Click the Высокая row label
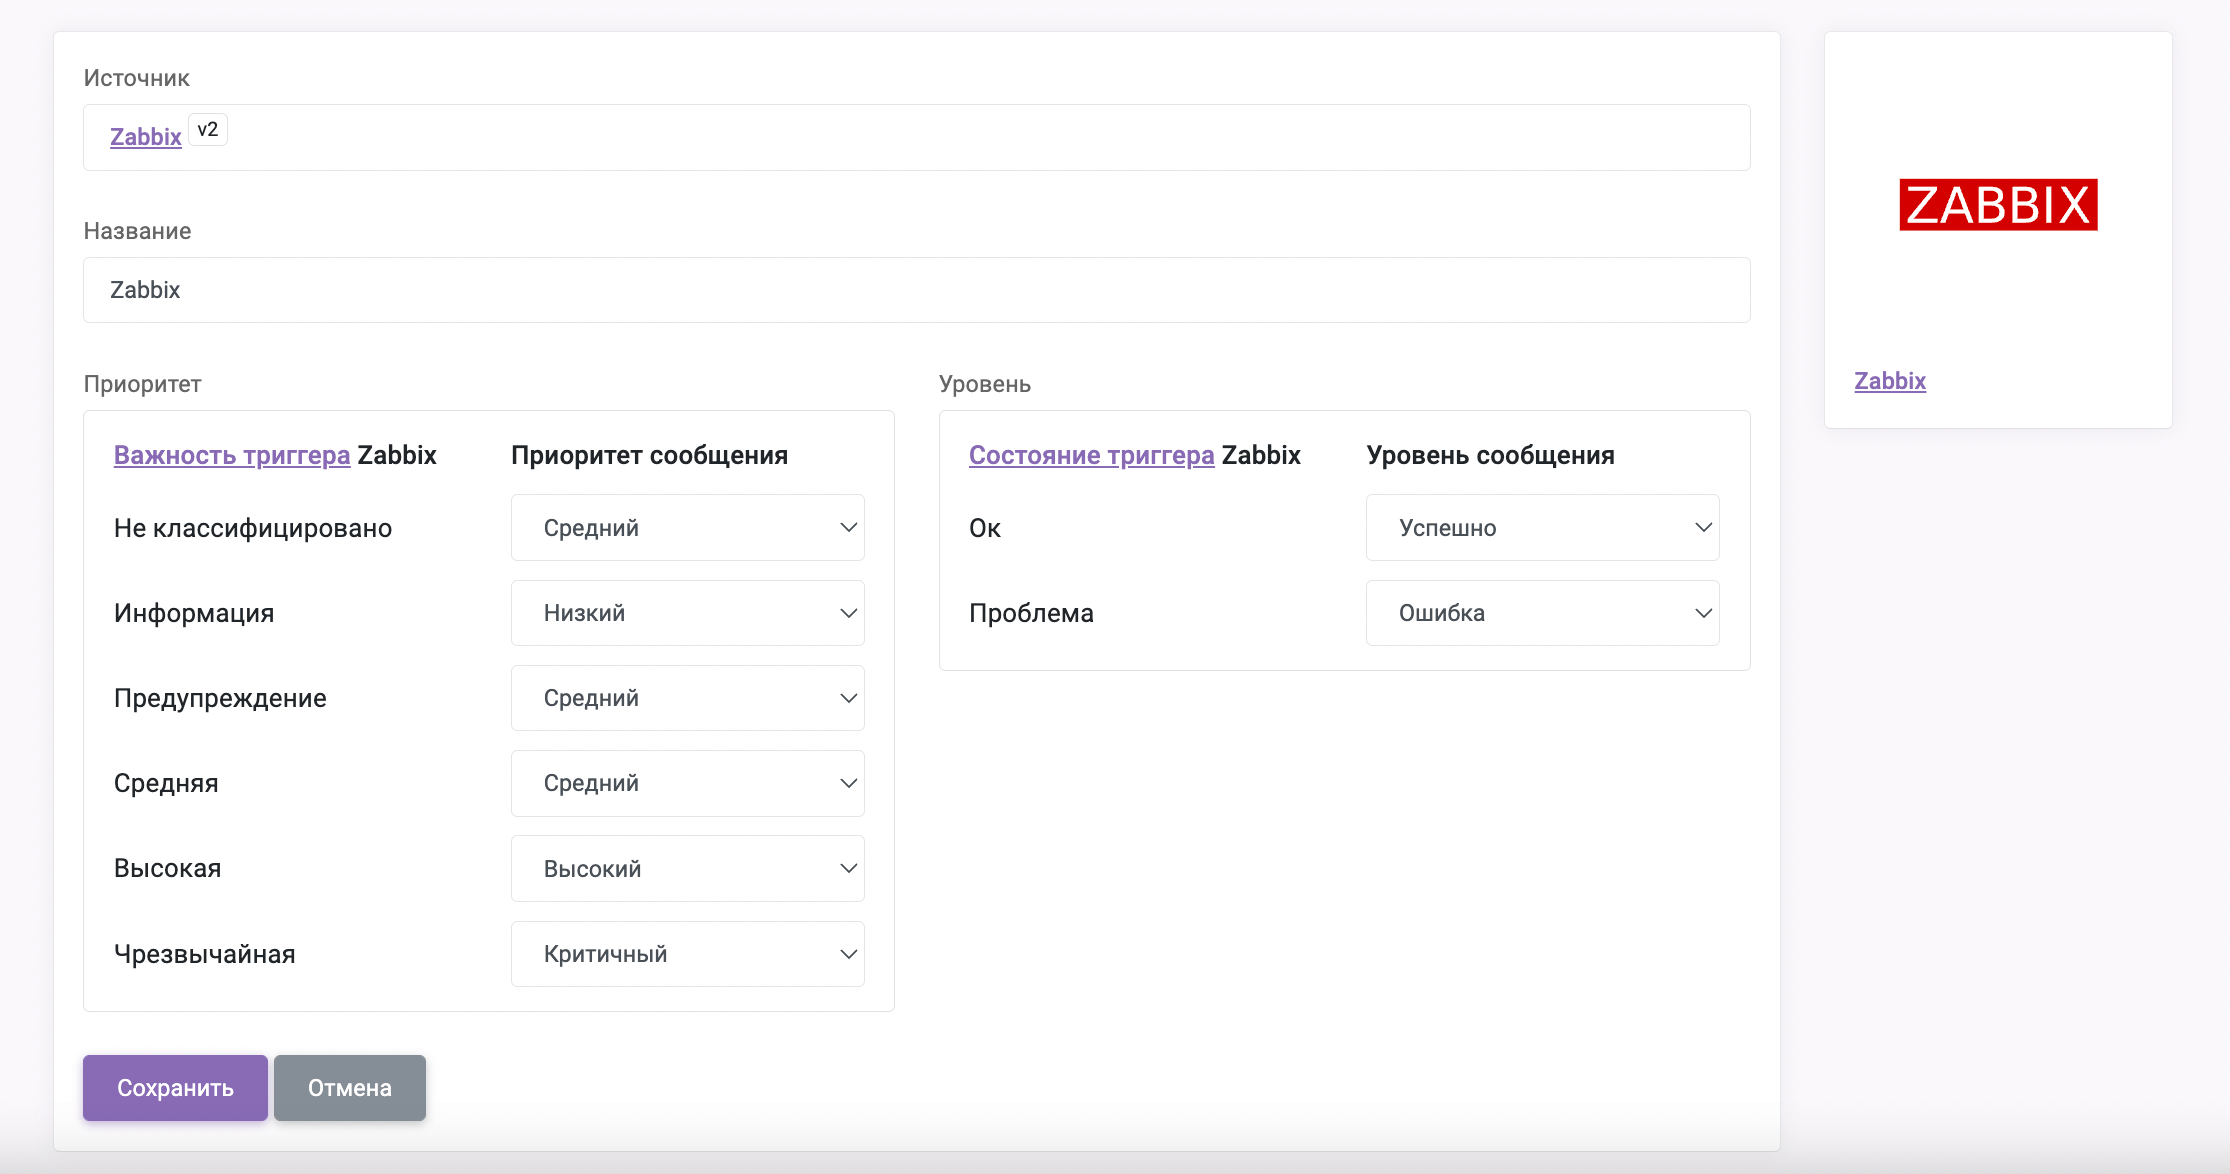The width and height of the screenshot is (2230, 1174). [x=168, y=868]
